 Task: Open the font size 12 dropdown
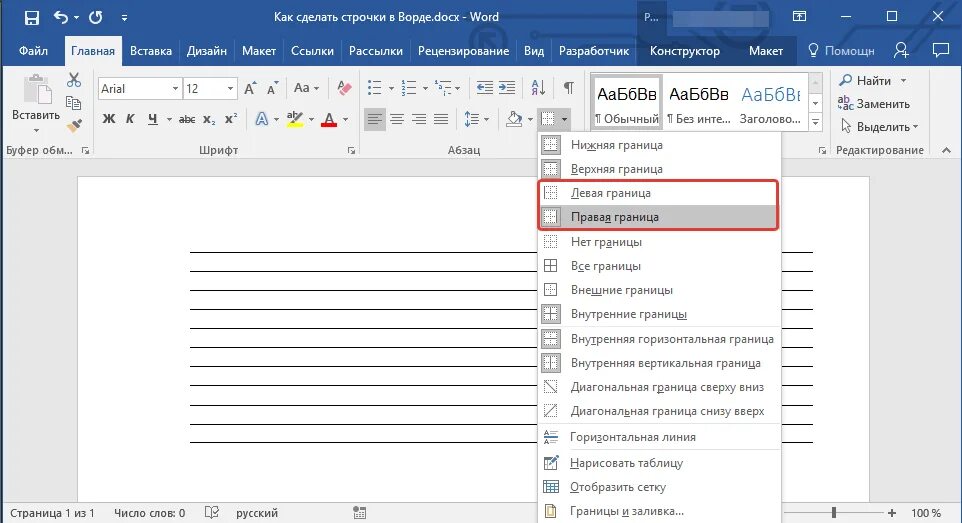pos(230,88)
